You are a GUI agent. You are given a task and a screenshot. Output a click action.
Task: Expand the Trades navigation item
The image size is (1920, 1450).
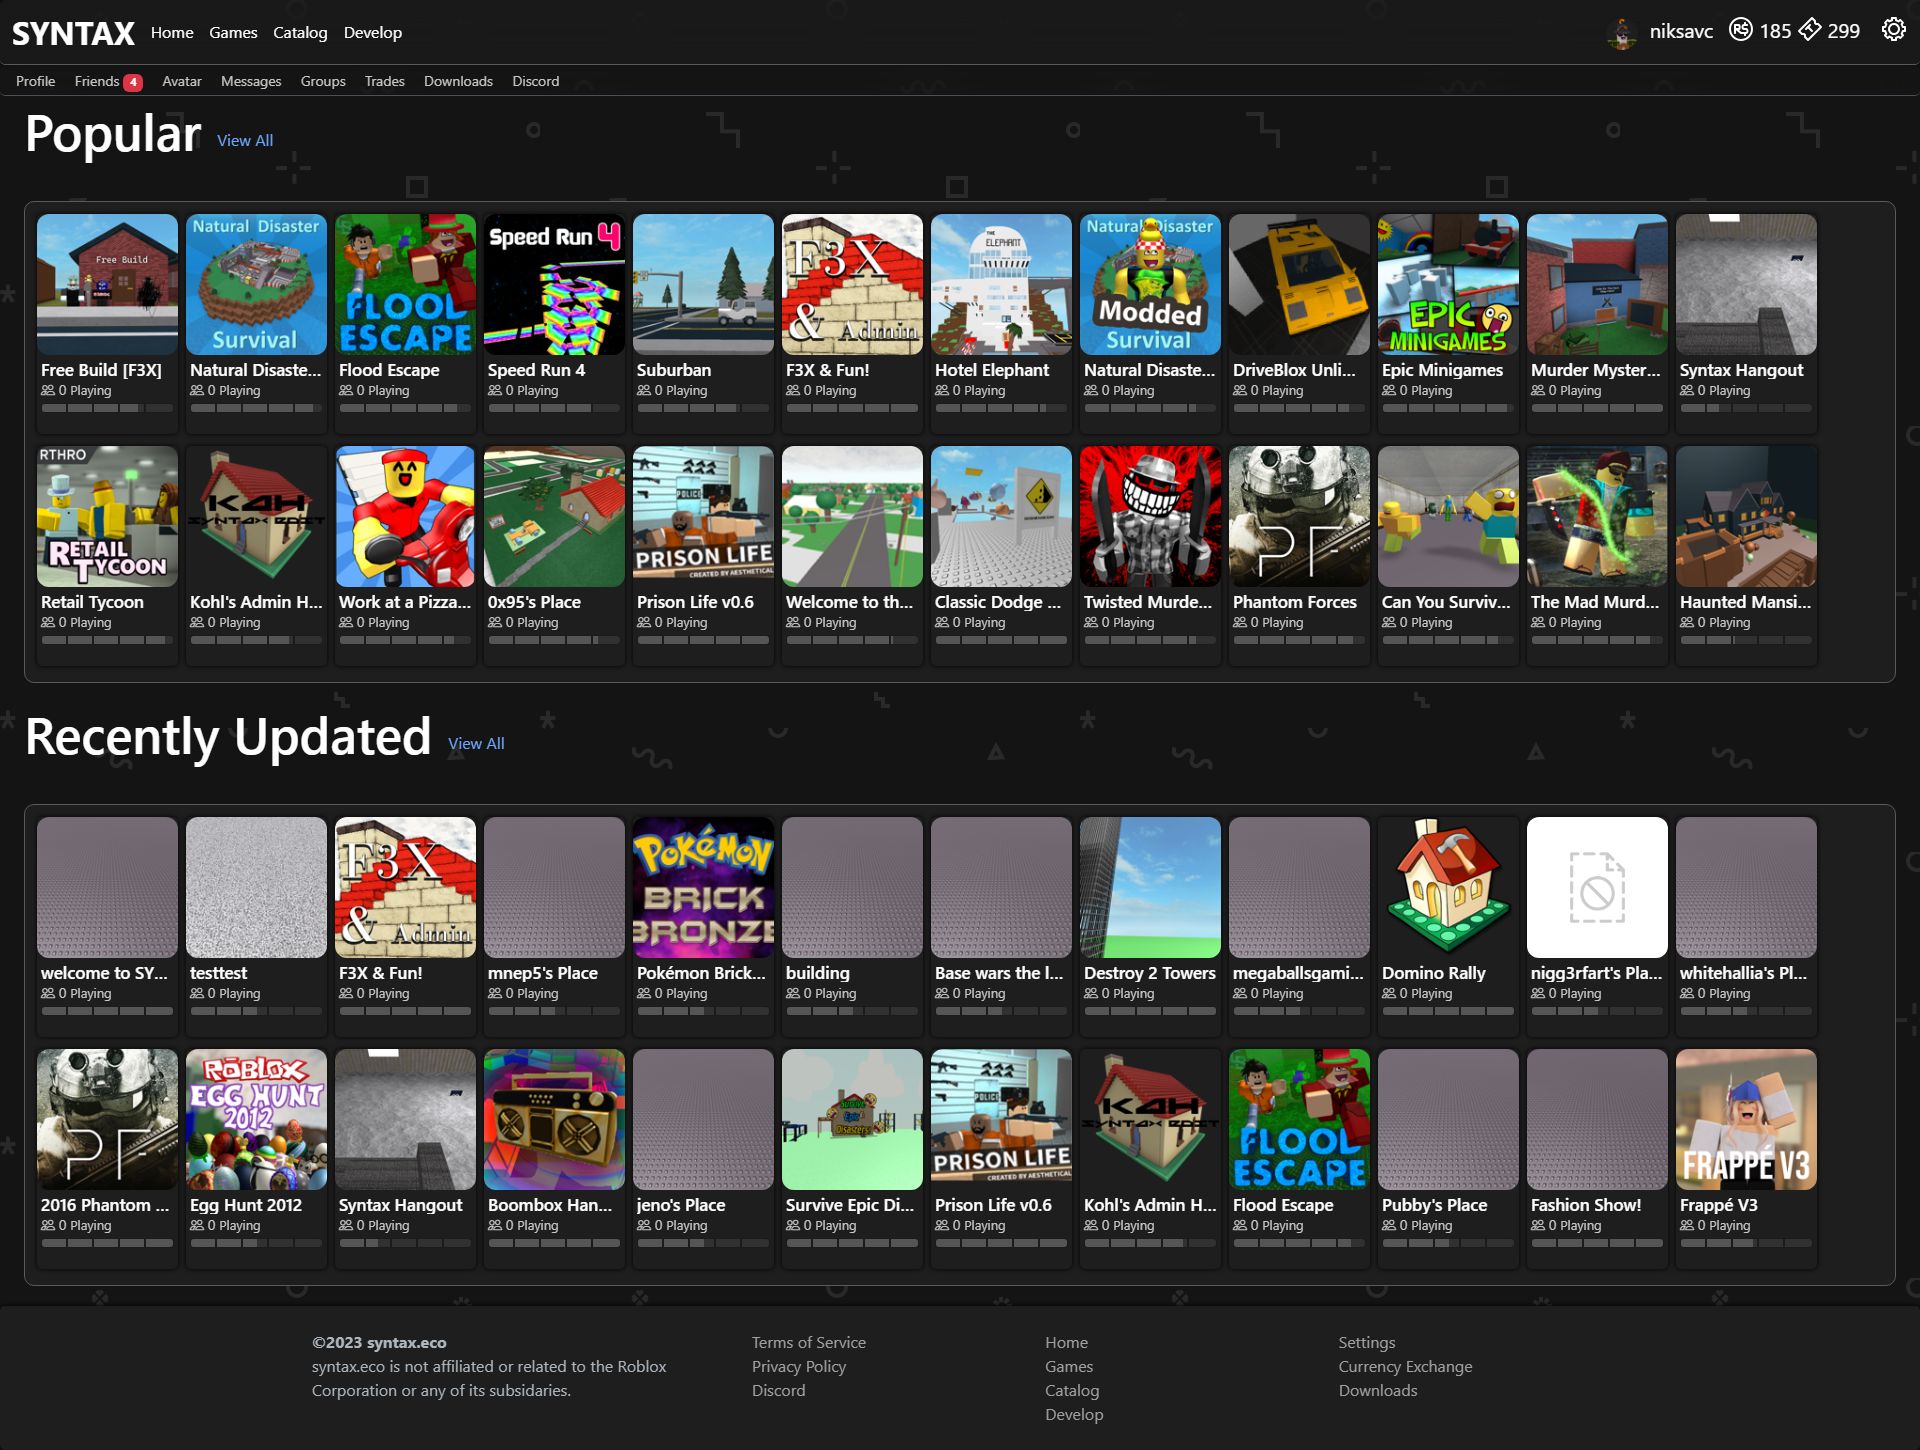384,81
